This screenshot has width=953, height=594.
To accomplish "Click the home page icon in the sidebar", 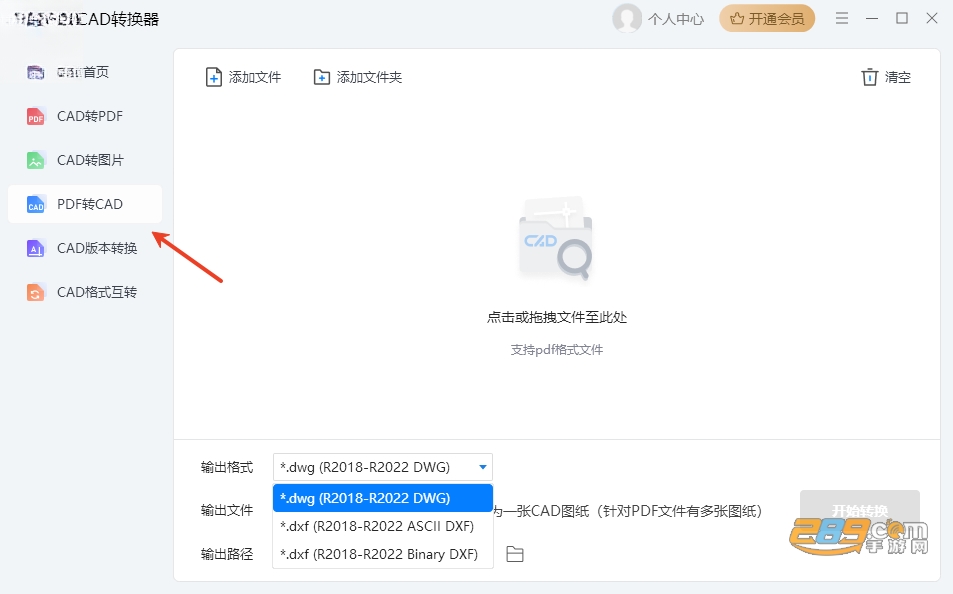I will pos(36,72).
